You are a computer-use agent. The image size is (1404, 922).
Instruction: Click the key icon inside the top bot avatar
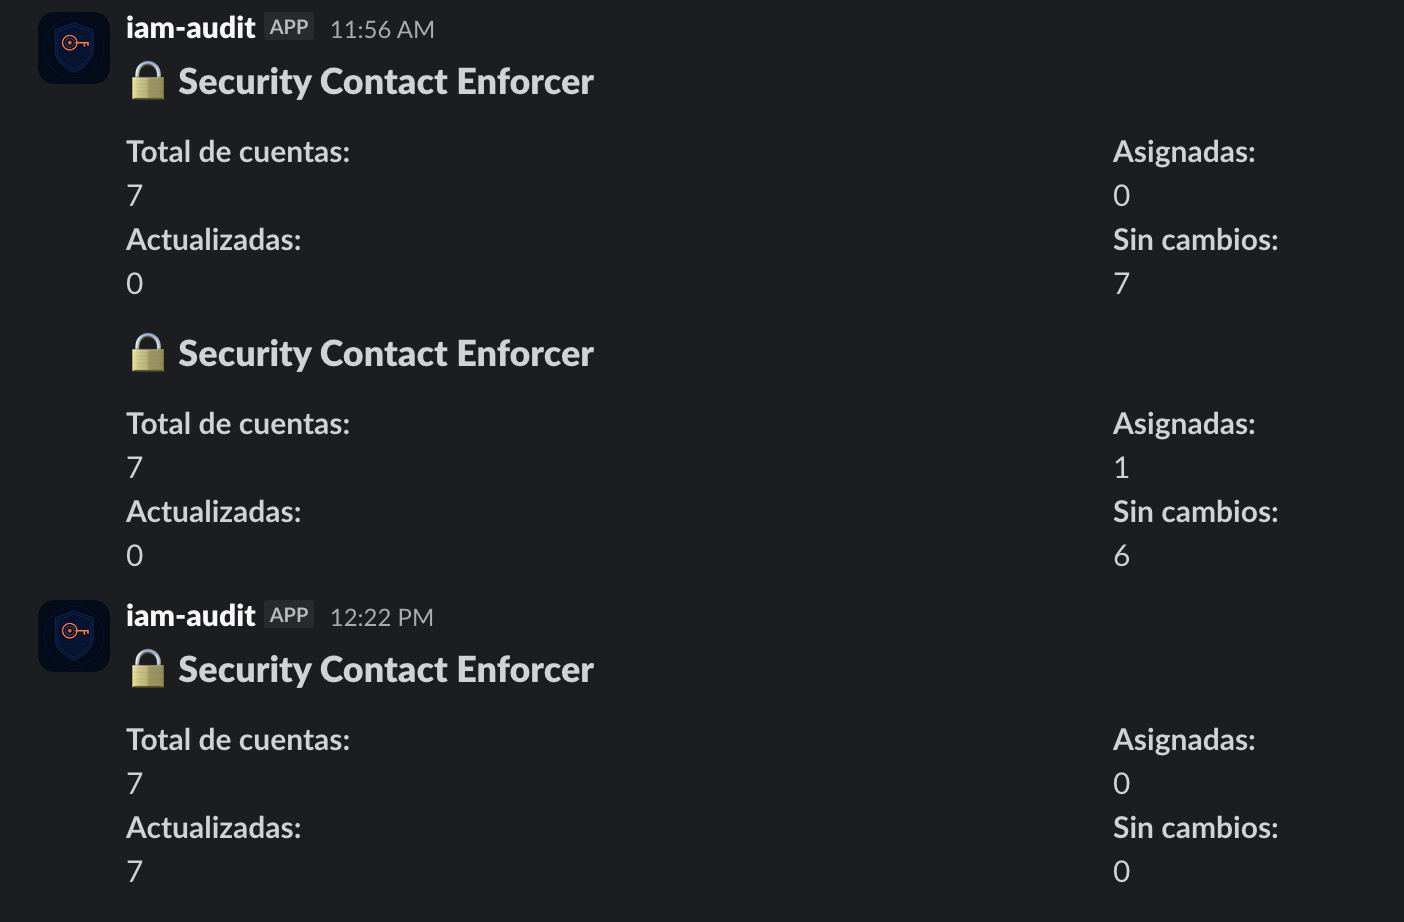[x=73, y=45]
